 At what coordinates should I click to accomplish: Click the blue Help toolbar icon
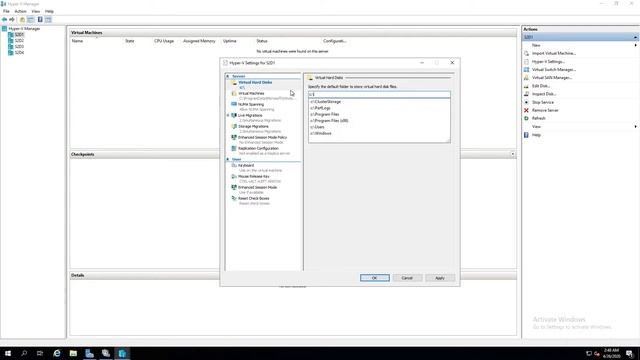[x=40, y=20]
